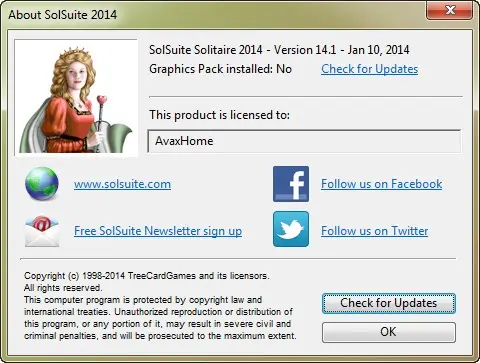Click the Twitter bird icon
This screenshot has height=363, width=480.
click(291, 229)
